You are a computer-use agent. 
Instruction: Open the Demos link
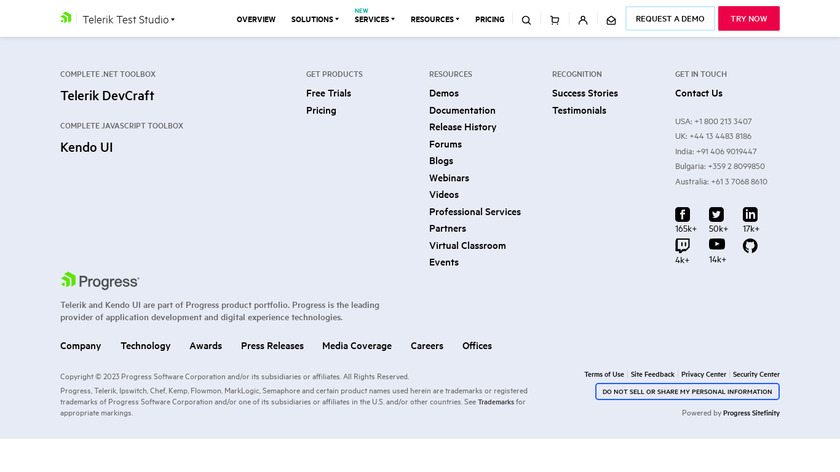click(x=444, y=93)
